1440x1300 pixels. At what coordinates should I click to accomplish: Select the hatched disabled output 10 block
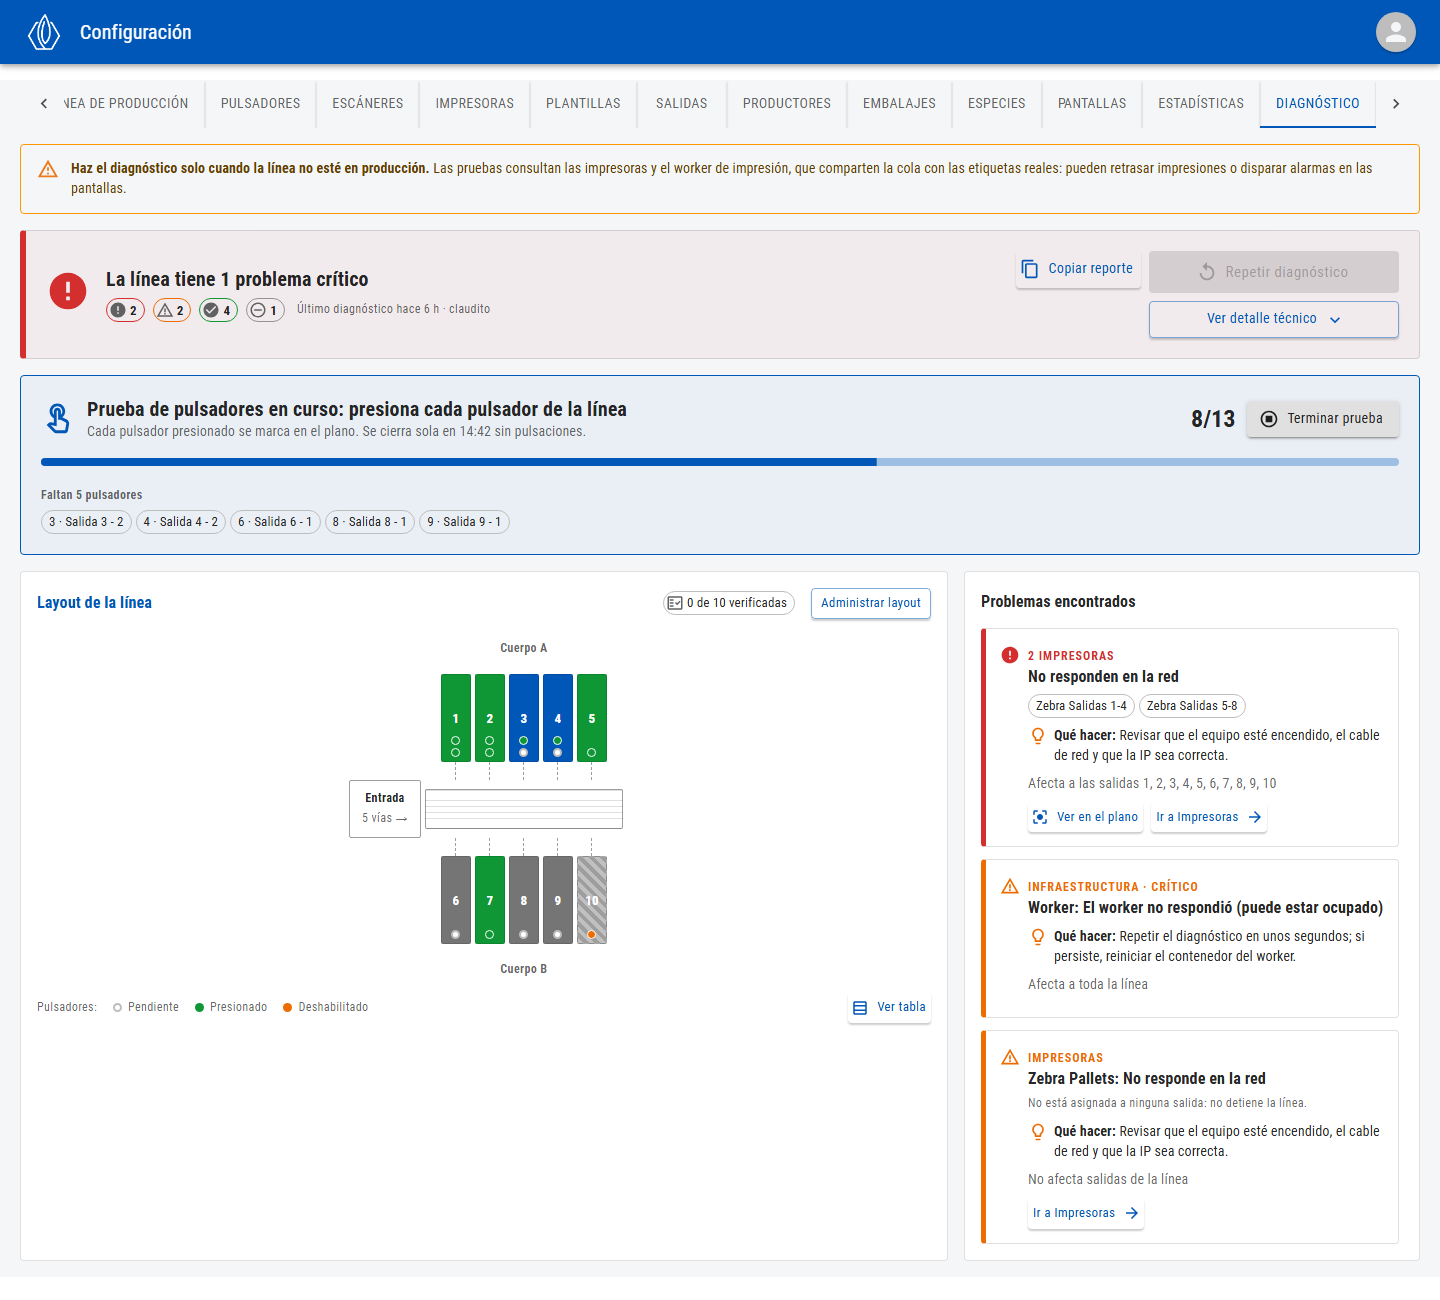click(x=592, y=900)
